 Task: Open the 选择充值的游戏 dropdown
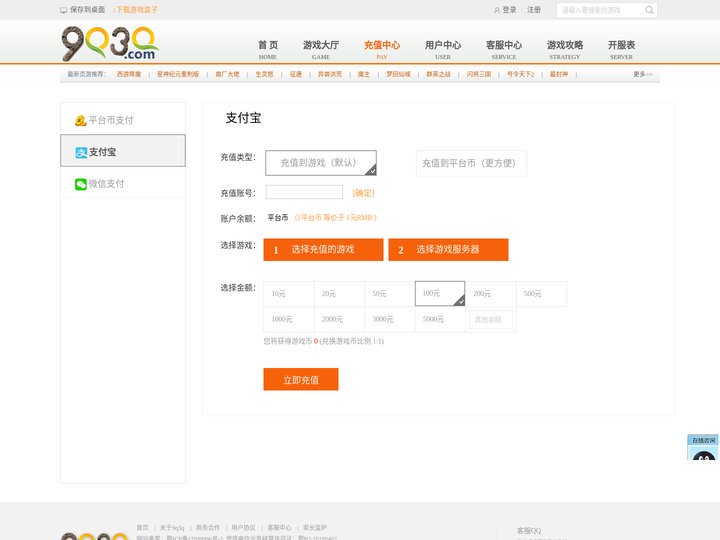coord(323,249)
